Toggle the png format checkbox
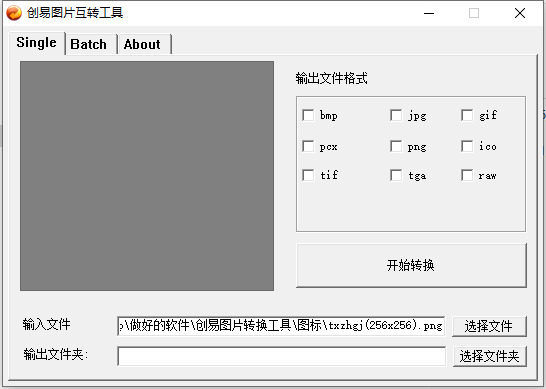Screen dimensions: 546x389 (x=396, y=146)
